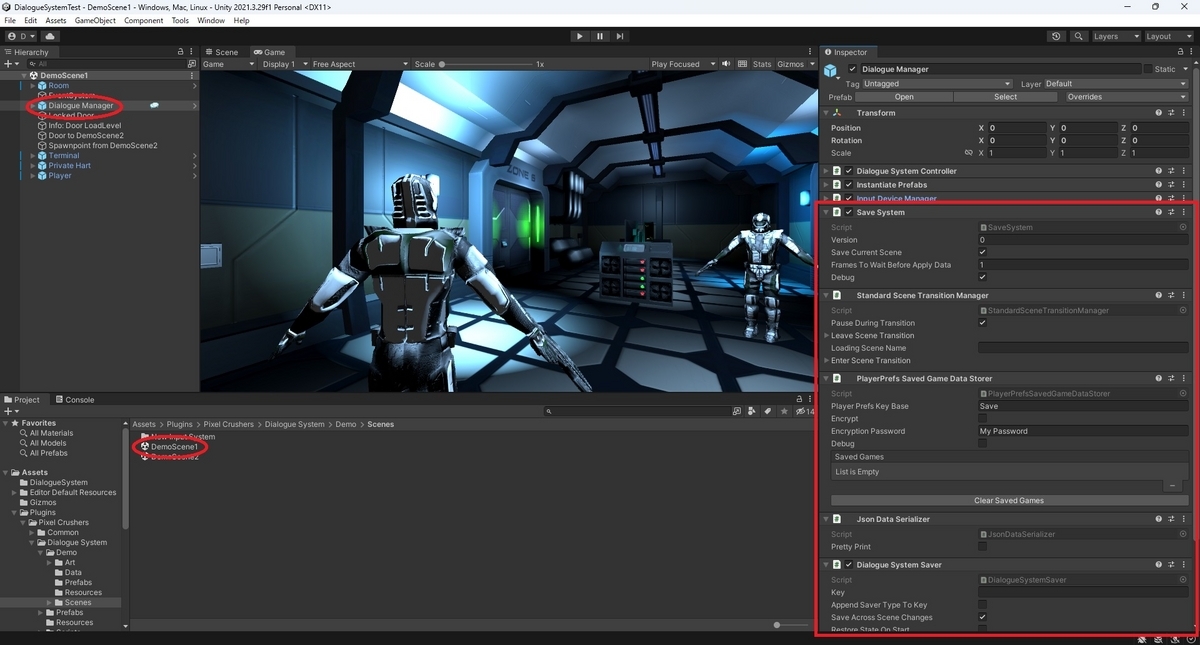This screenshot has width=1200, height=645.
Task: Toggle the Stats button in Game view
Action: [762, 64]
